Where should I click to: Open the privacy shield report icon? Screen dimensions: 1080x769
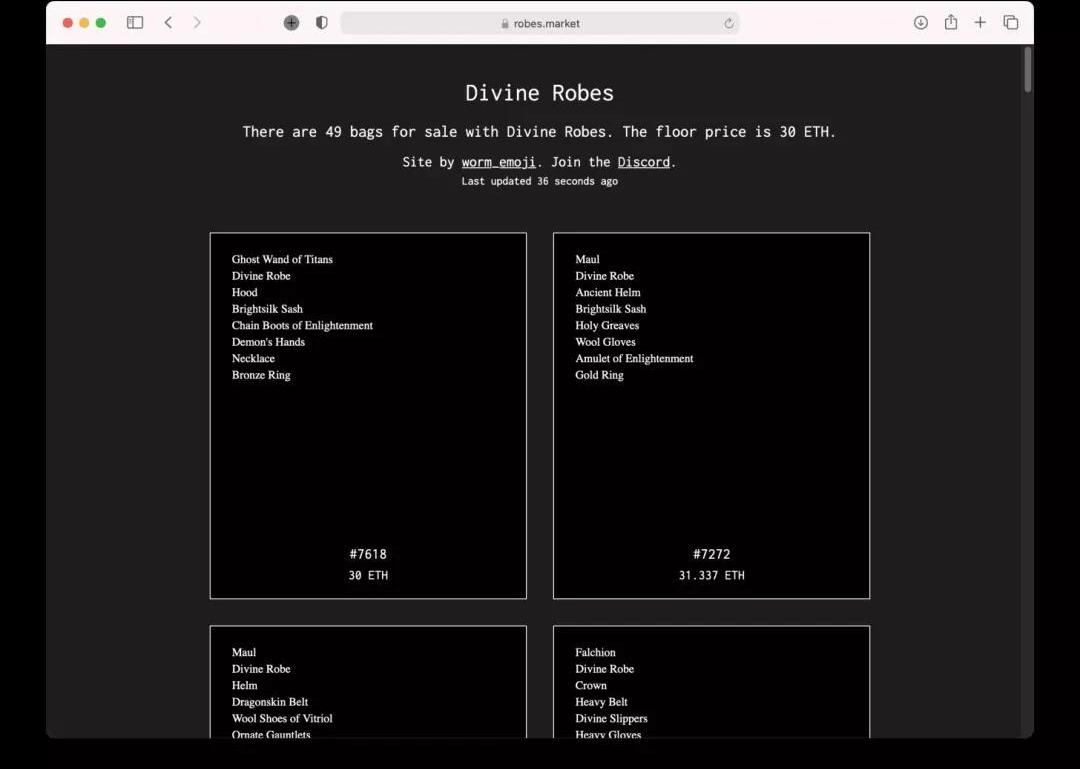click(321, 23)
